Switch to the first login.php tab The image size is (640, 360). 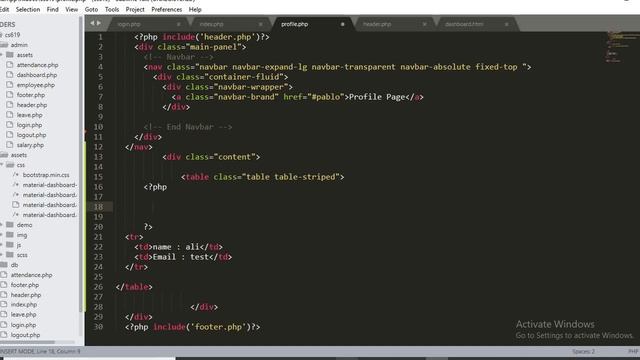click(129, 24)
